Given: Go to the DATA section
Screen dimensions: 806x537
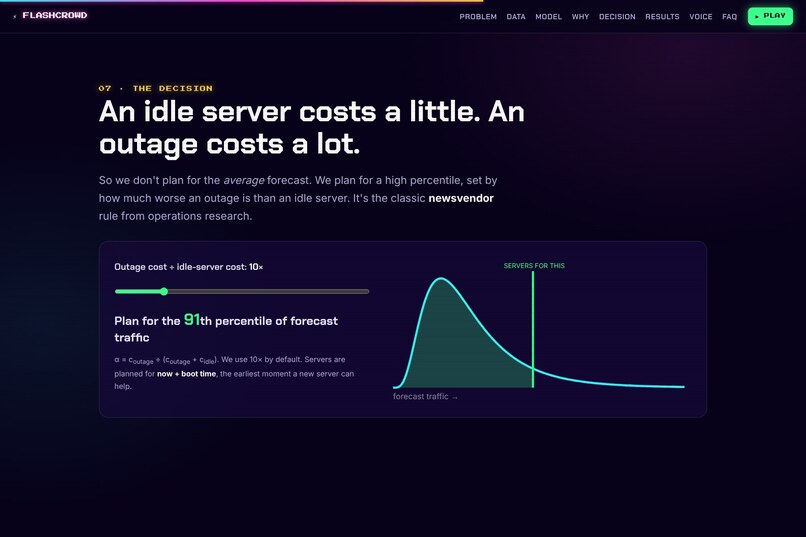Looking at the screenshot, I should tap(516, 16).
